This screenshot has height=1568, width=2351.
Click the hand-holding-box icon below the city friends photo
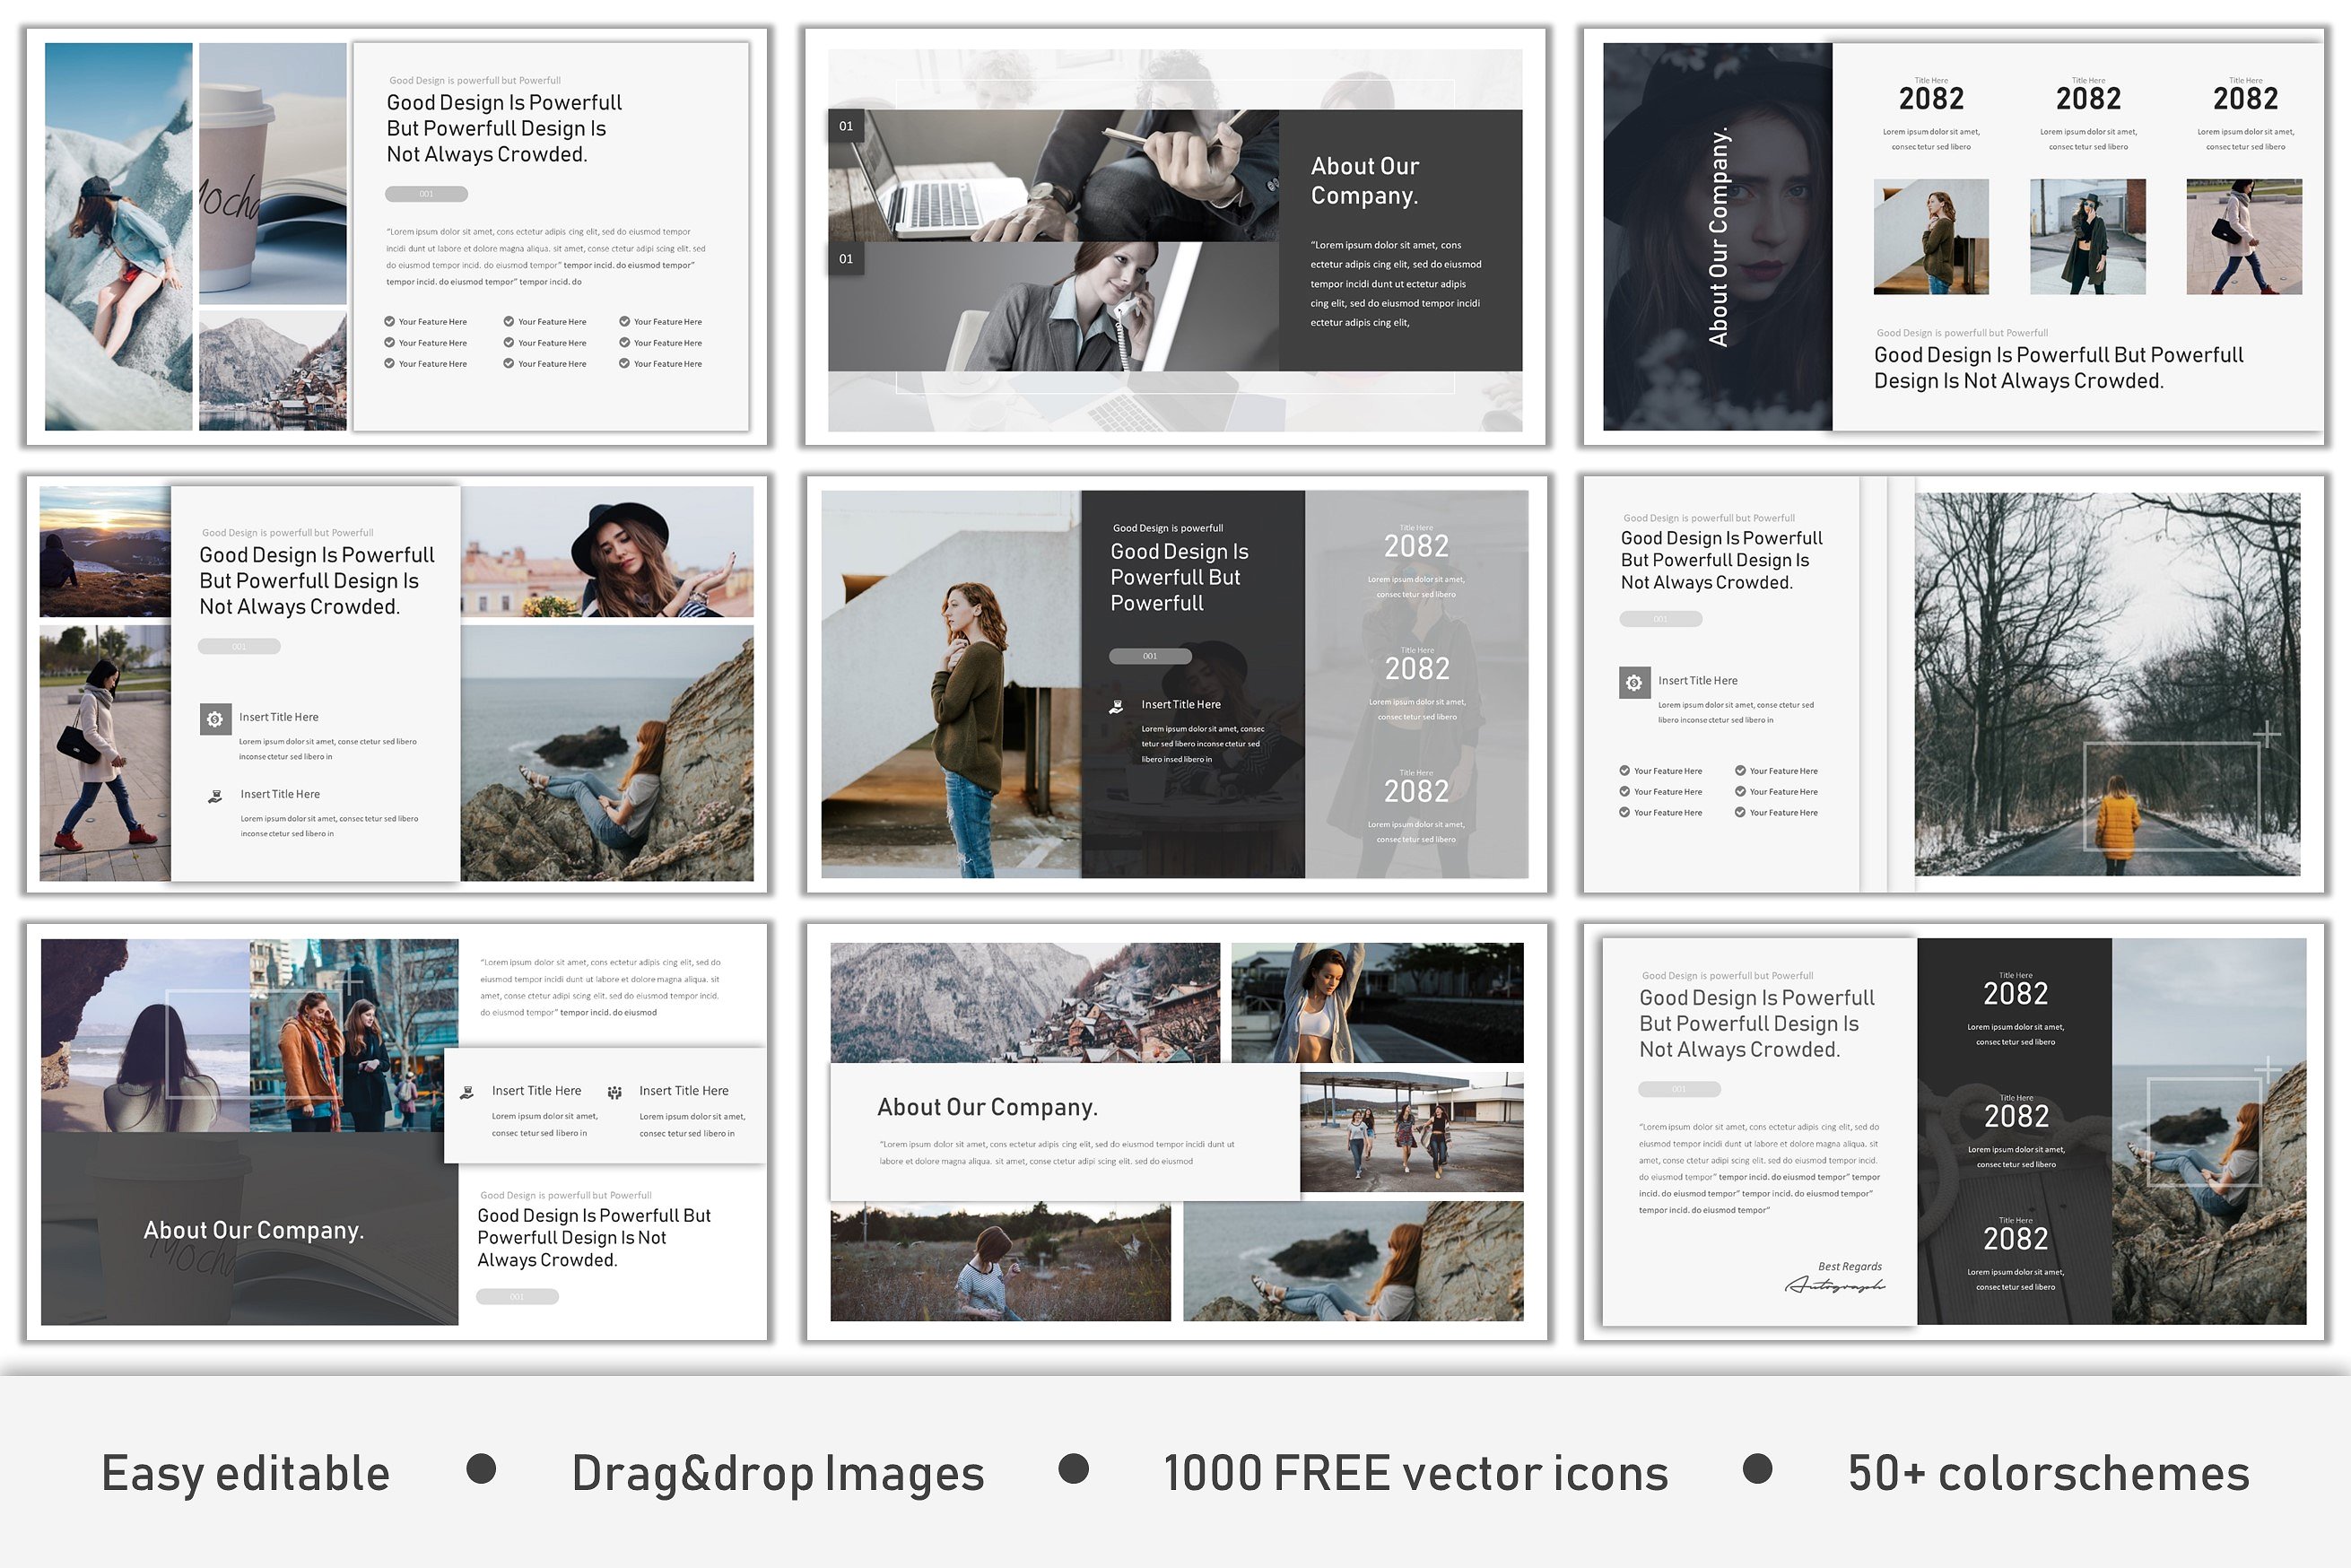[x=467, y=1092]
